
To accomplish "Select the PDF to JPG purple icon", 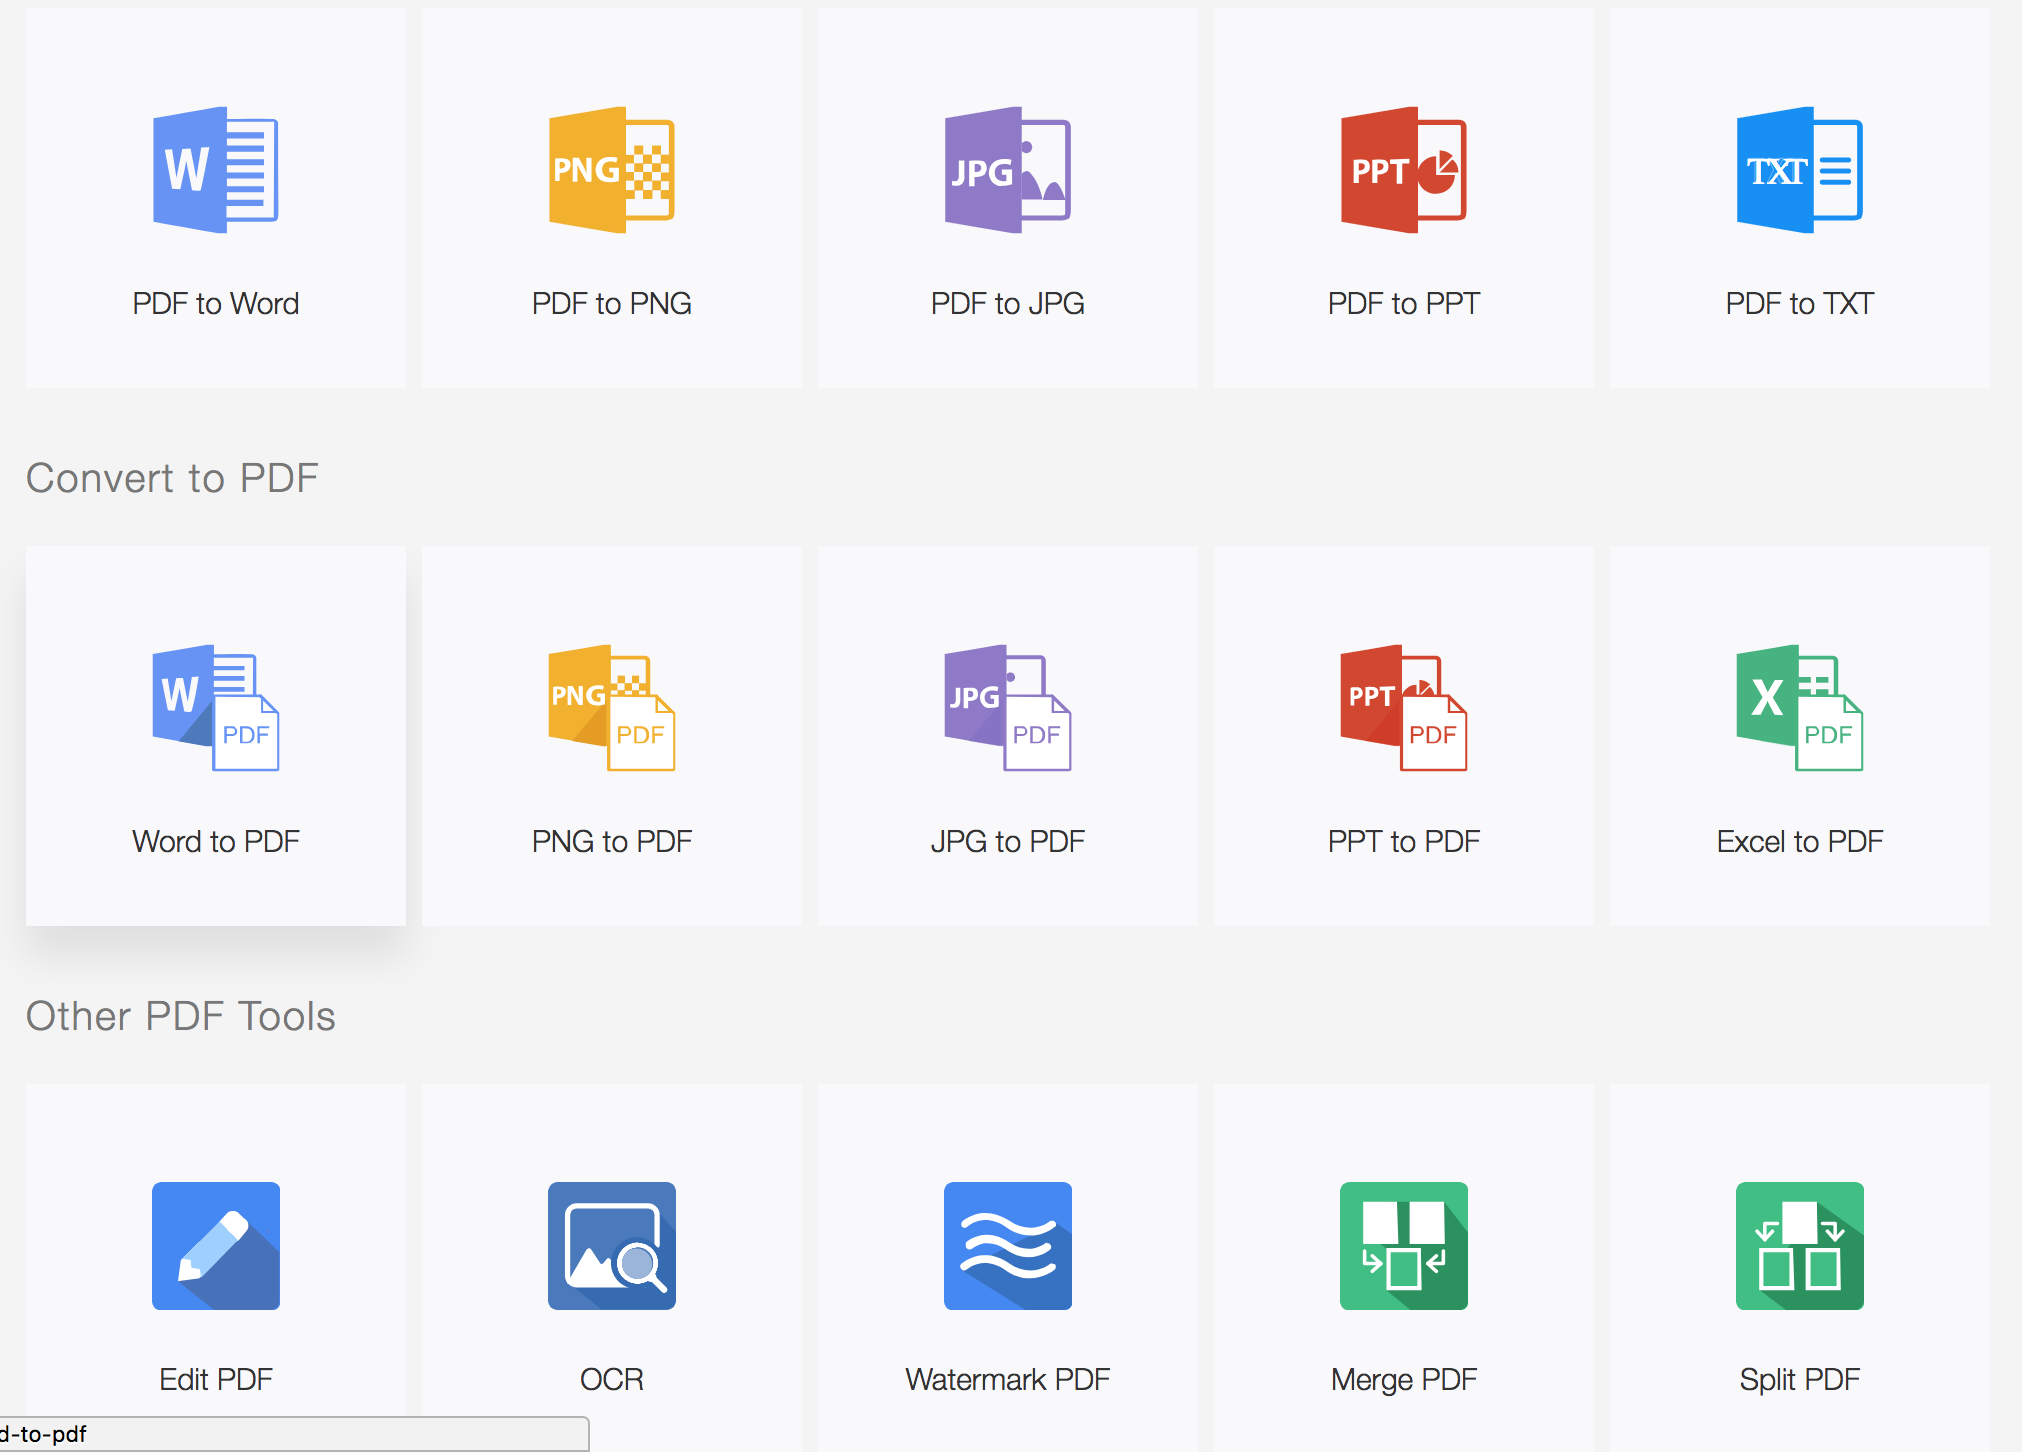I will coord(1007,170).
